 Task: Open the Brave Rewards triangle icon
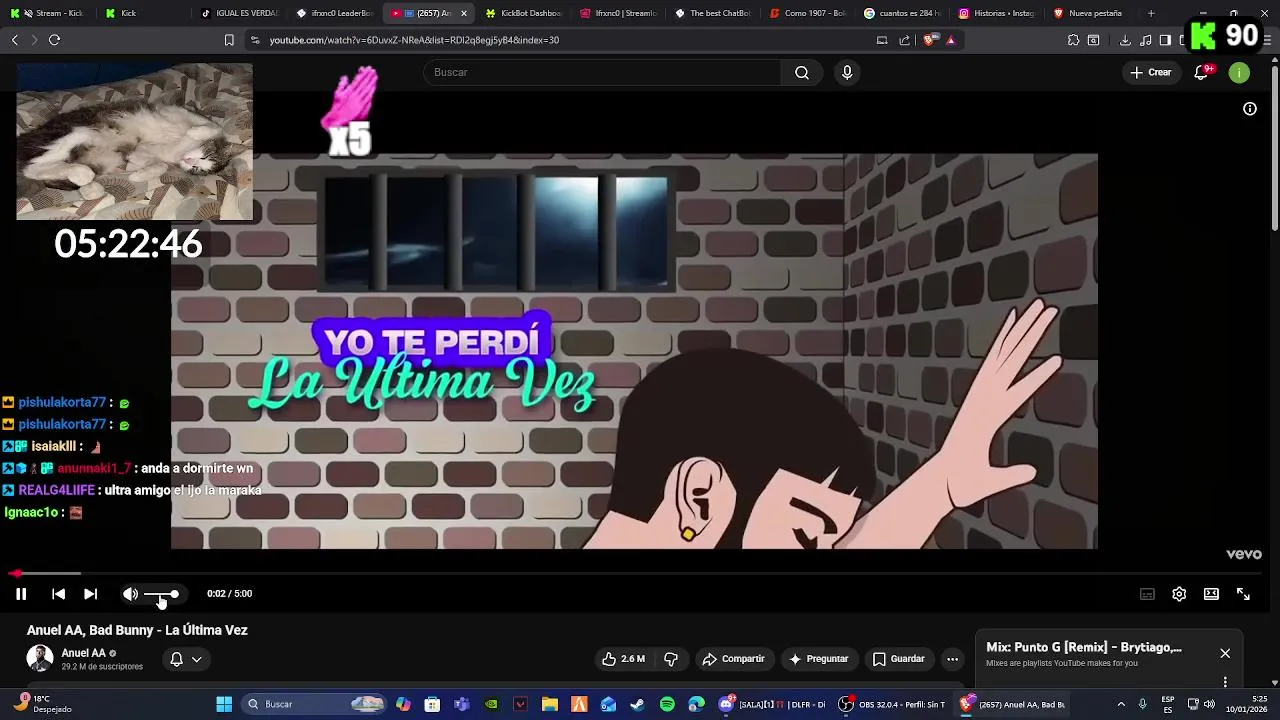950,40
